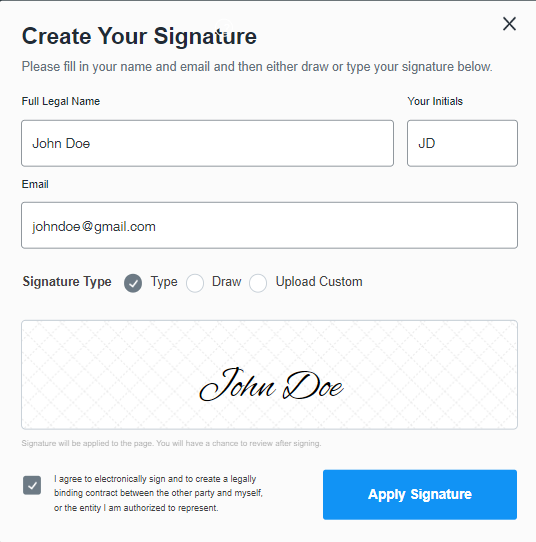Click the "Create Your Signature" dialog title
The height and width of the screenshot is (542, 536).
click(x=139, y=36)
